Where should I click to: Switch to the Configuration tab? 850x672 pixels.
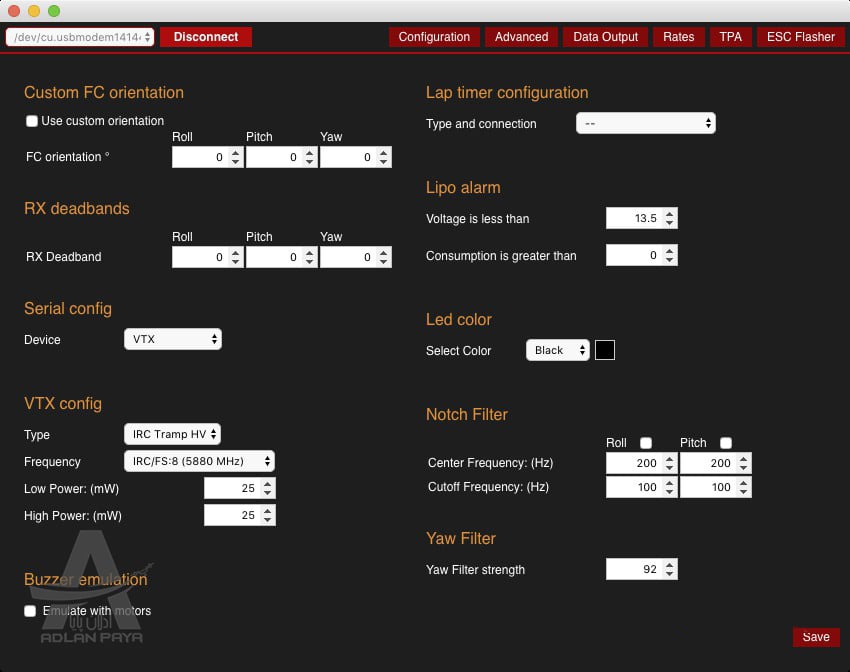pos(434,37)
